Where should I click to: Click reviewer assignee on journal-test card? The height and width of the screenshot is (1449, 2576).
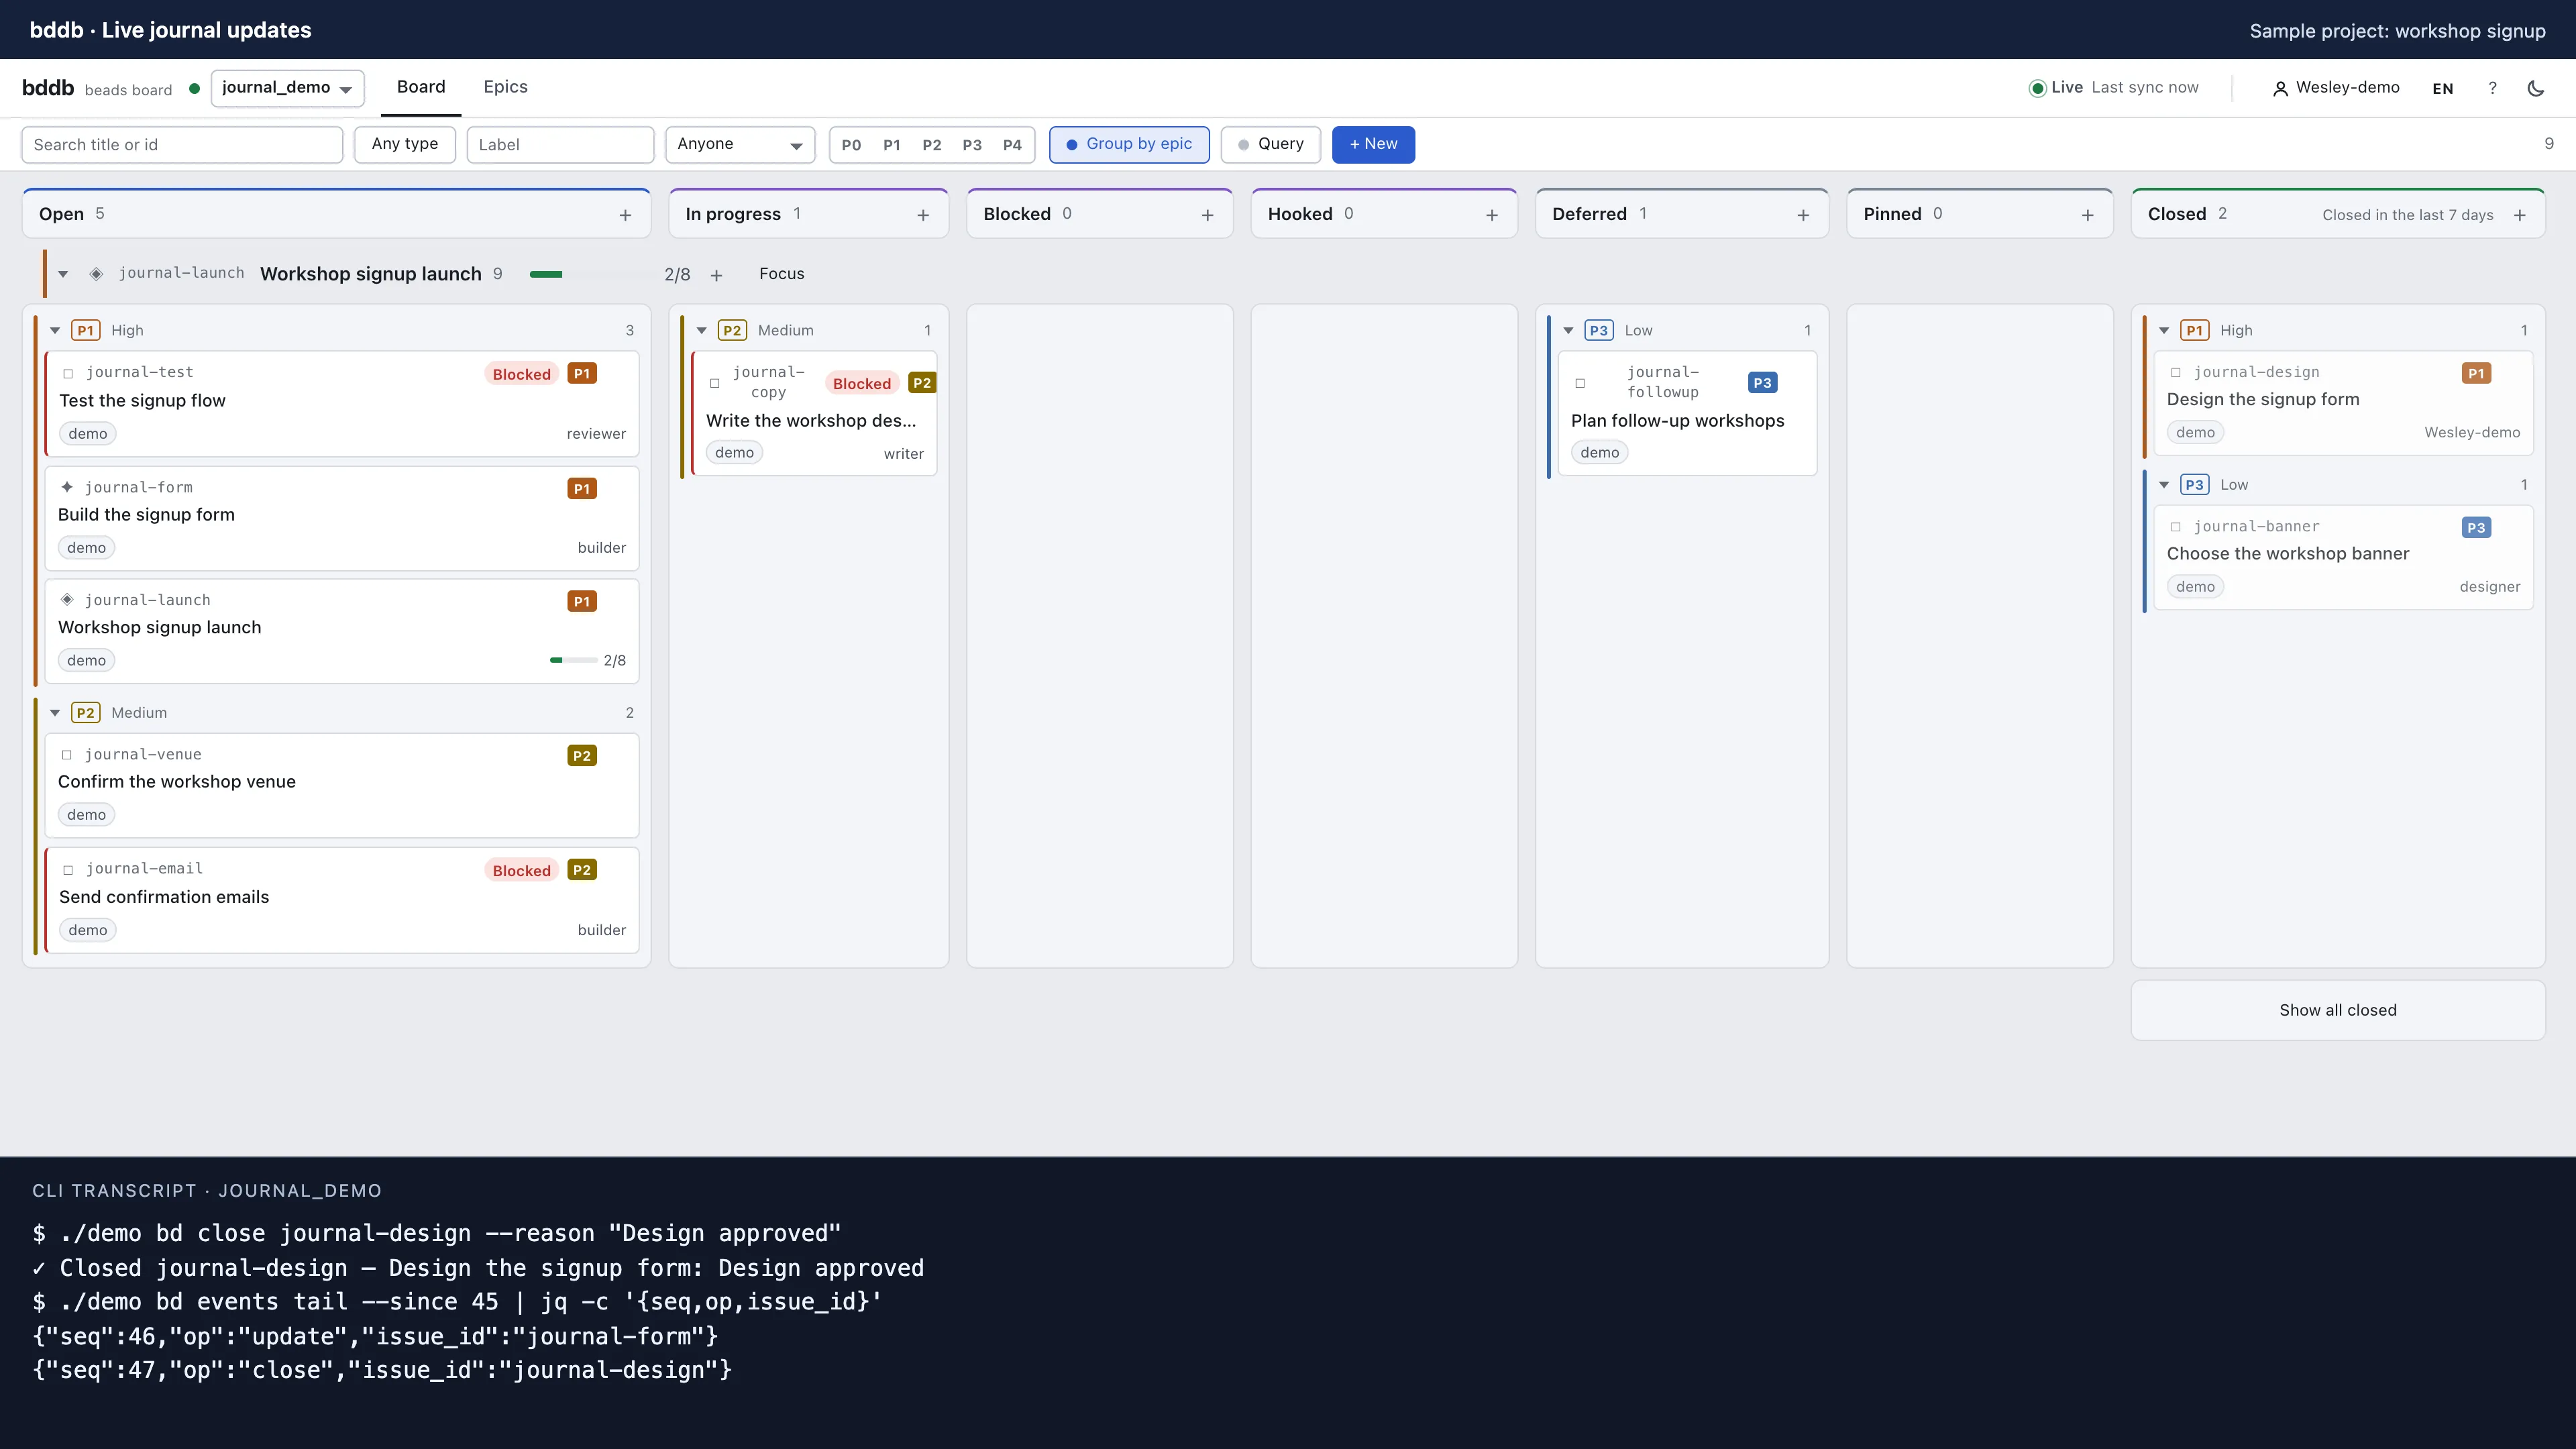[x=596, y=434]
